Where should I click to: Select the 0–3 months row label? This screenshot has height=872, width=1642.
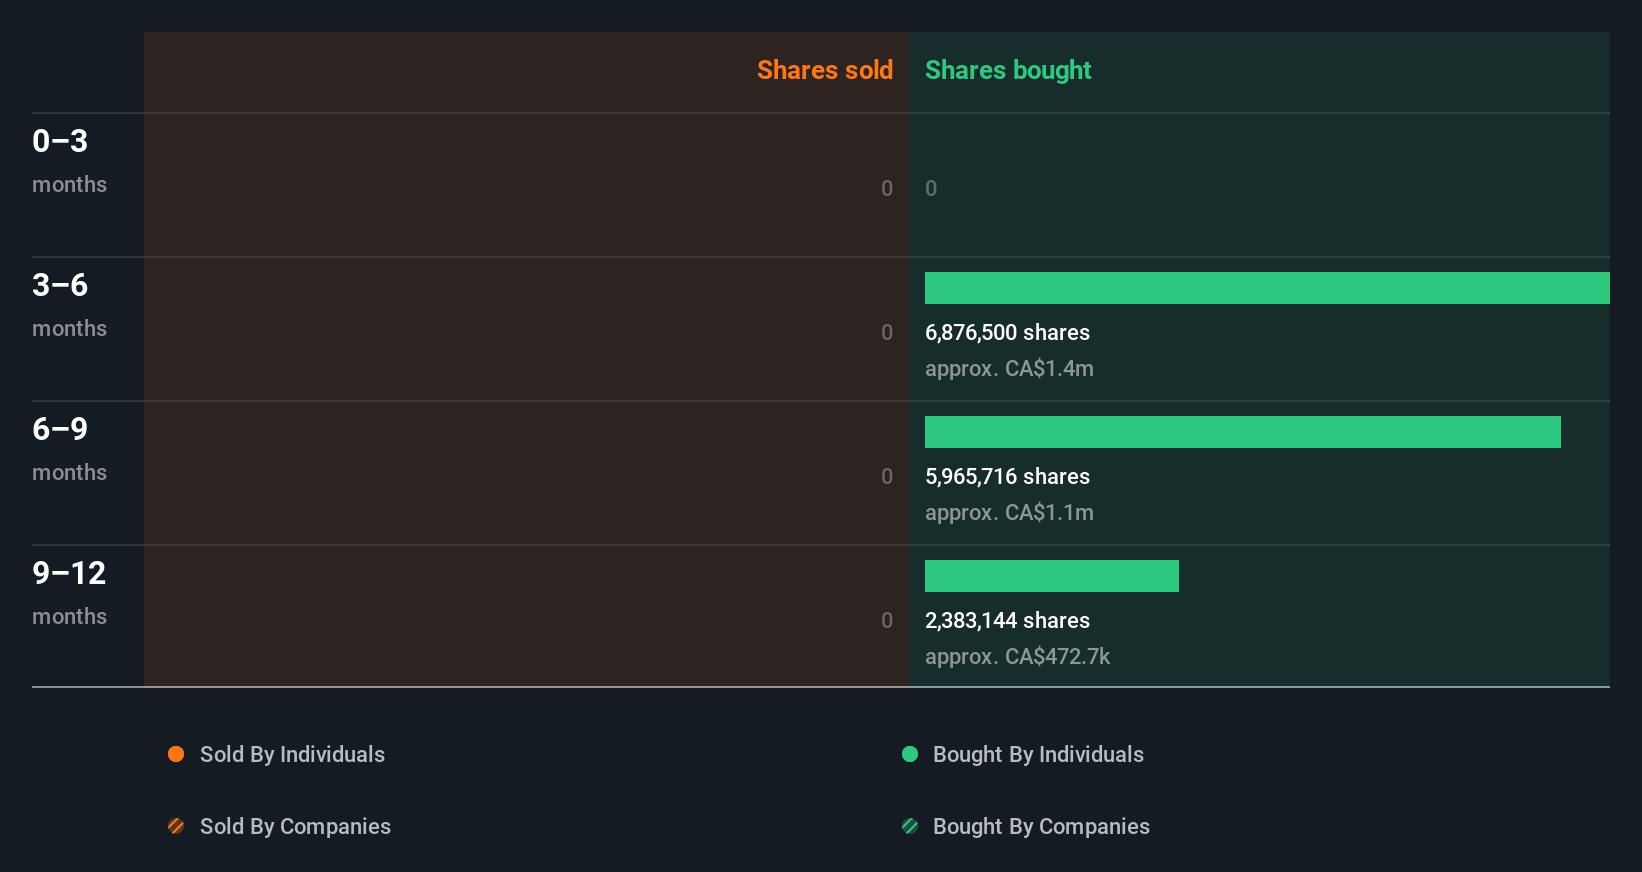click(x=69, y=160)
